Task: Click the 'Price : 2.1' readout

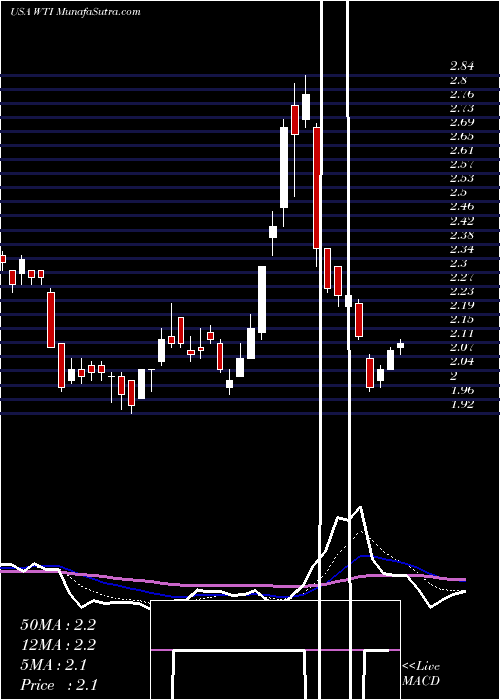Action: coord(58,685)
